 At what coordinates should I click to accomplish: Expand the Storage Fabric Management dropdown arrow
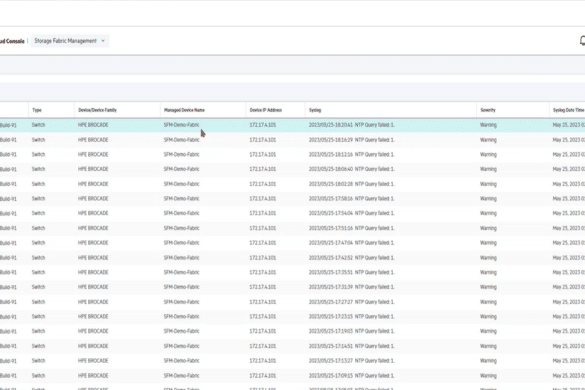click(103, 41)
